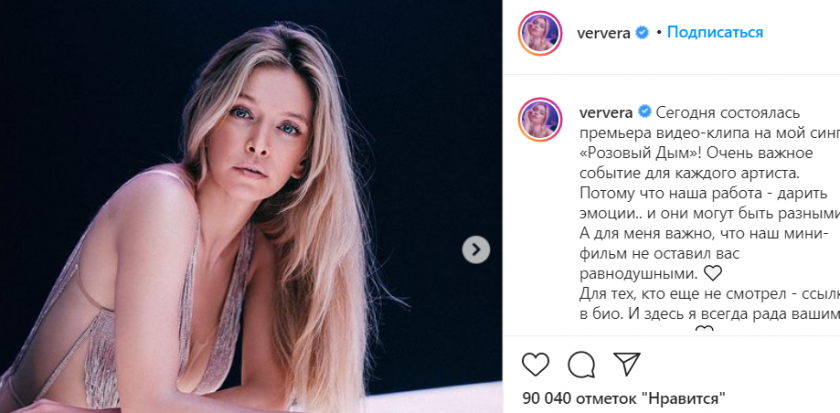The height and width of the screenshot is (413, 840).
Task: Click the «Розовый Дым» text in the caption
Action: coord(638,153)
